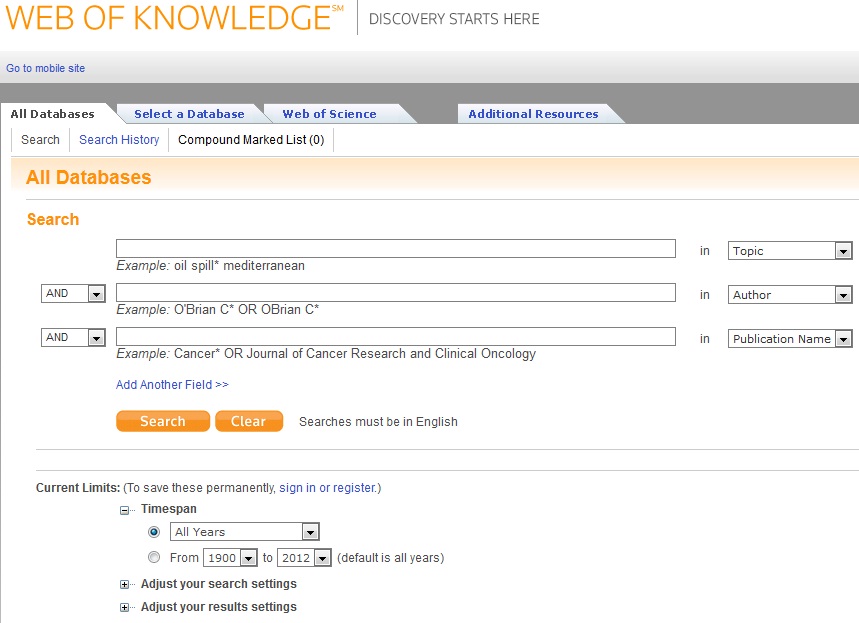Viewport: 859px width, 623px height.
Task: Select the All Years radio button
Action: coord(154,532)
